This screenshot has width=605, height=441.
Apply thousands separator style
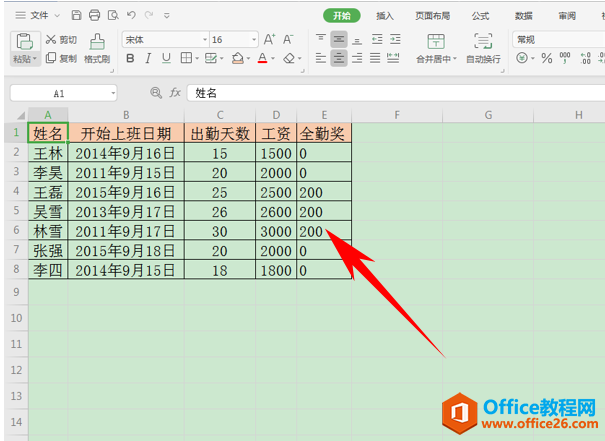565,58
